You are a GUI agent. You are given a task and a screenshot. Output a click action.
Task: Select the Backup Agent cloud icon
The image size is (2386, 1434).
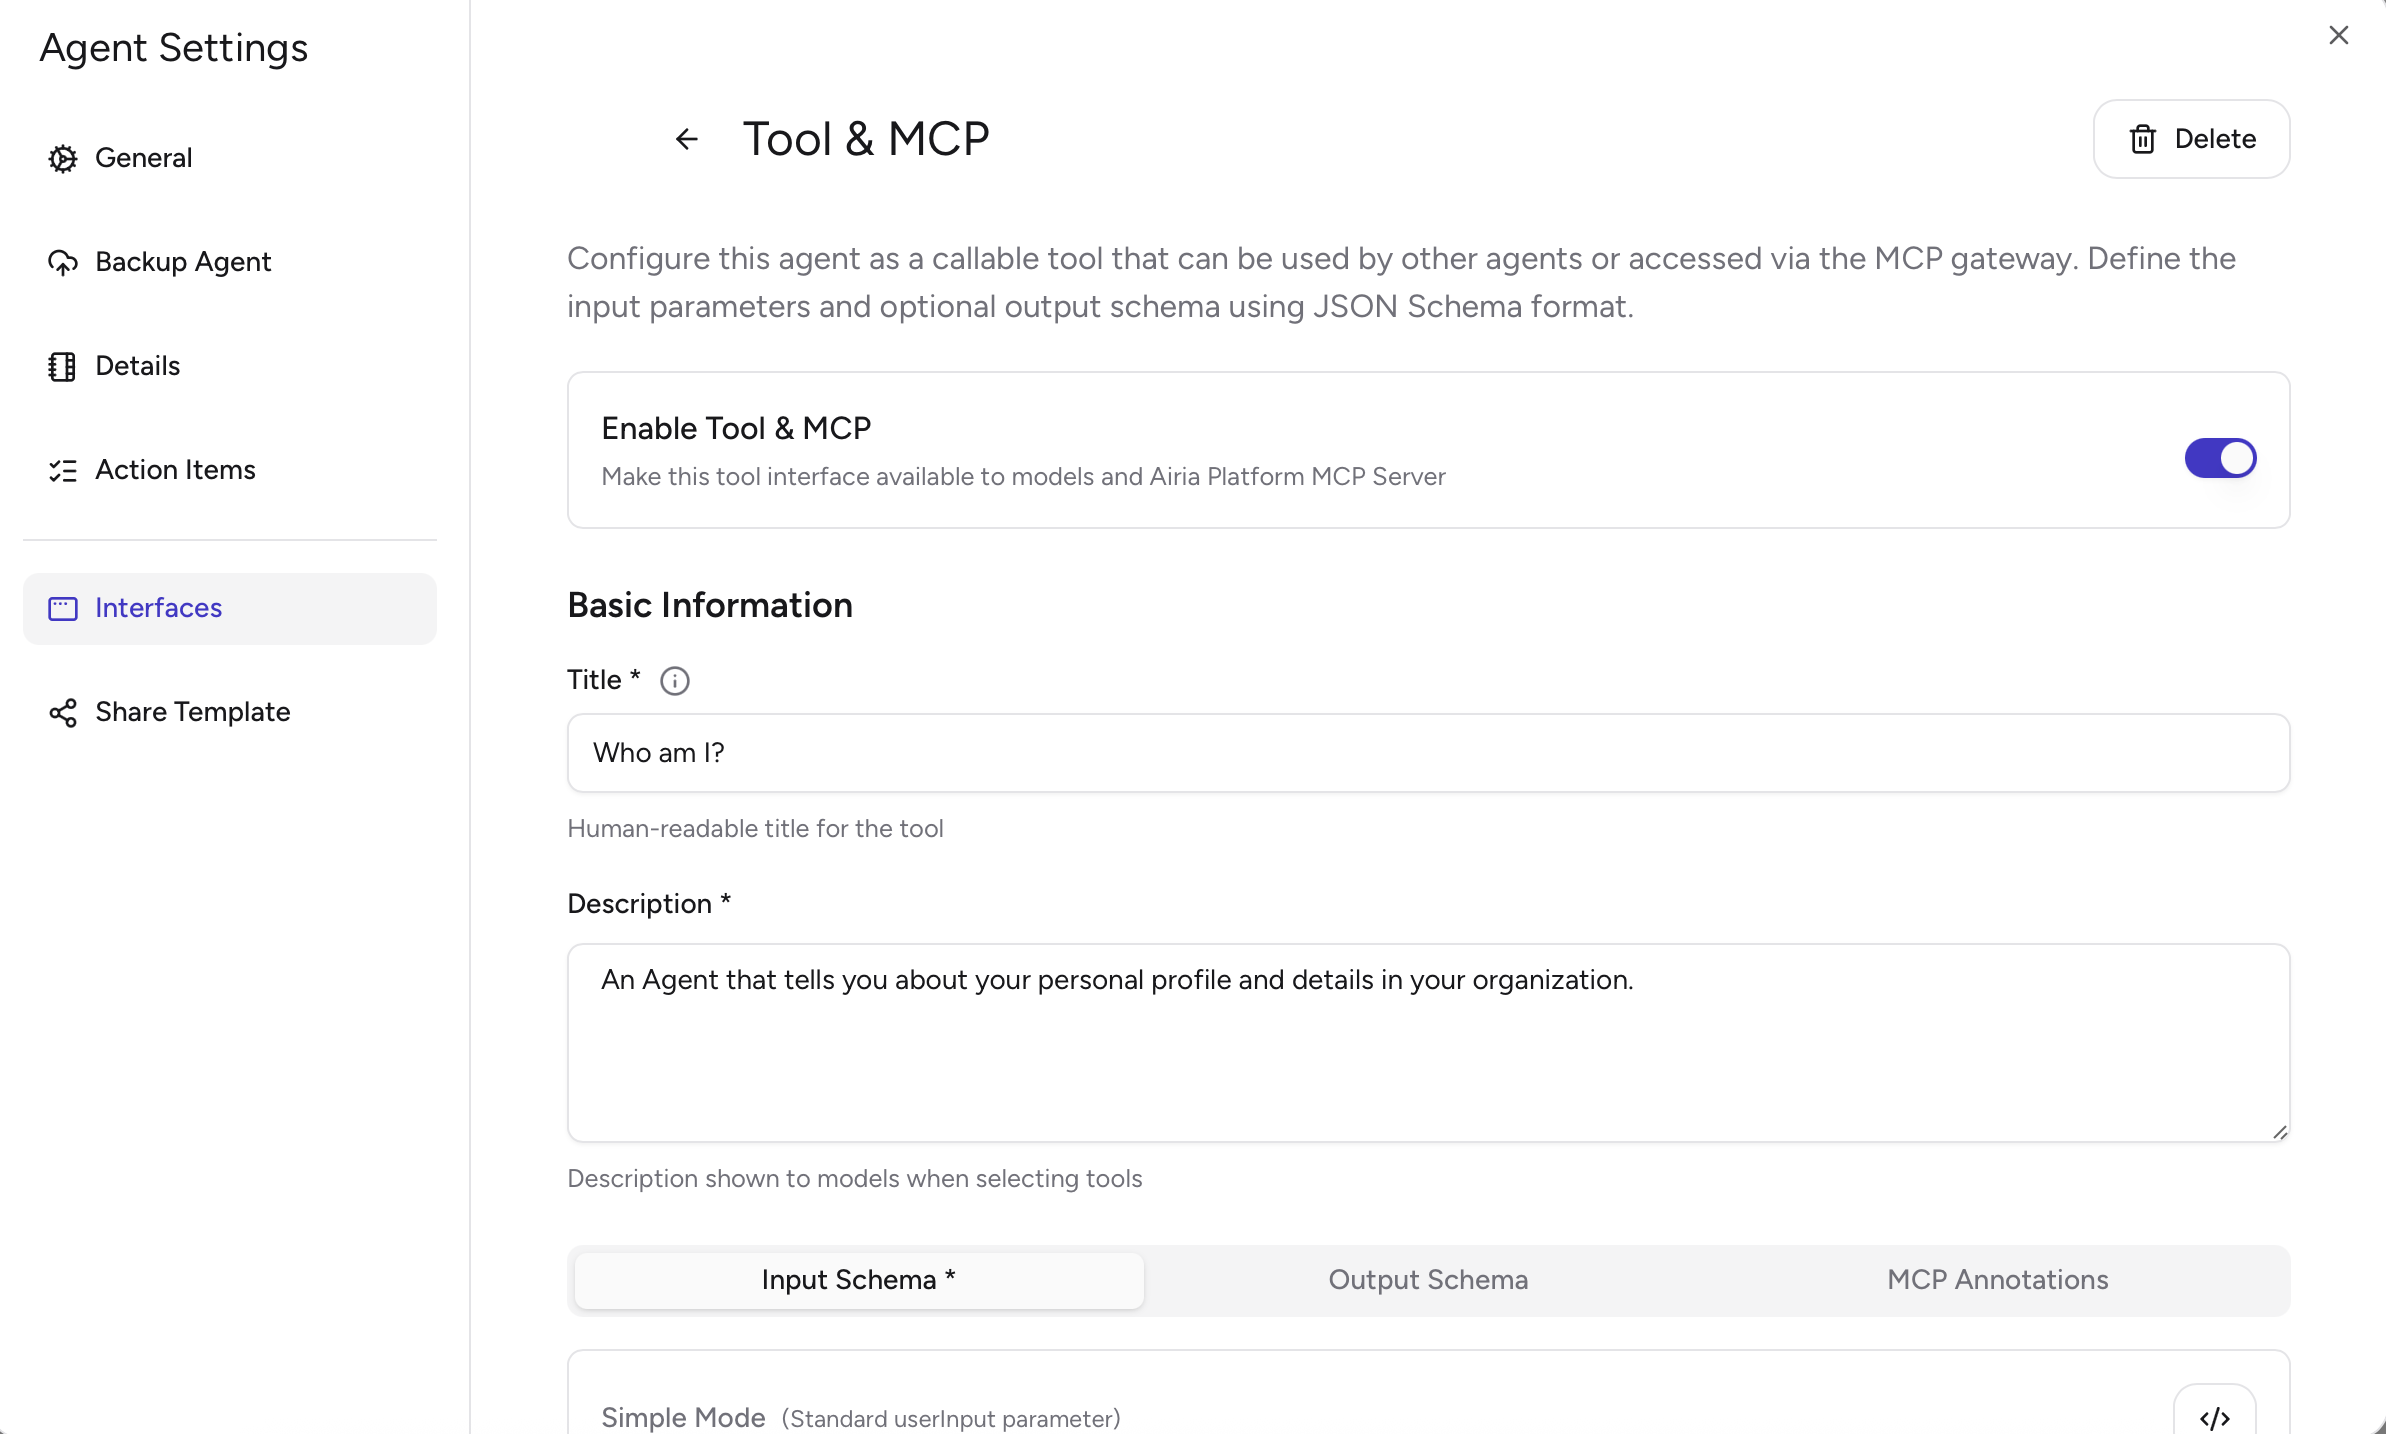pos(62,262)
